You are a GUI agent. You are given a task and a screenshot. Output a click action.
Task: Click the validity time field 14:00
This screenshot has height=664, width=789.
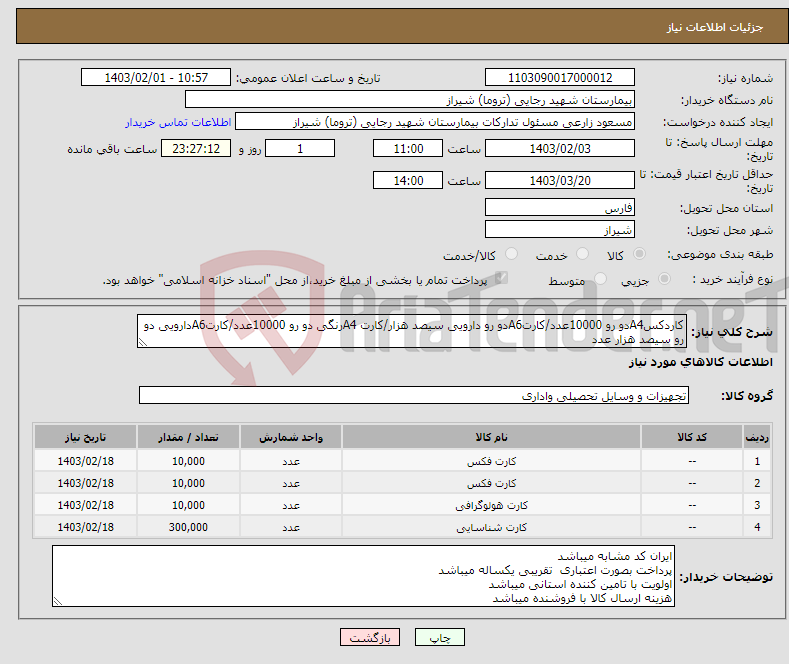click(x=408, y=180)
